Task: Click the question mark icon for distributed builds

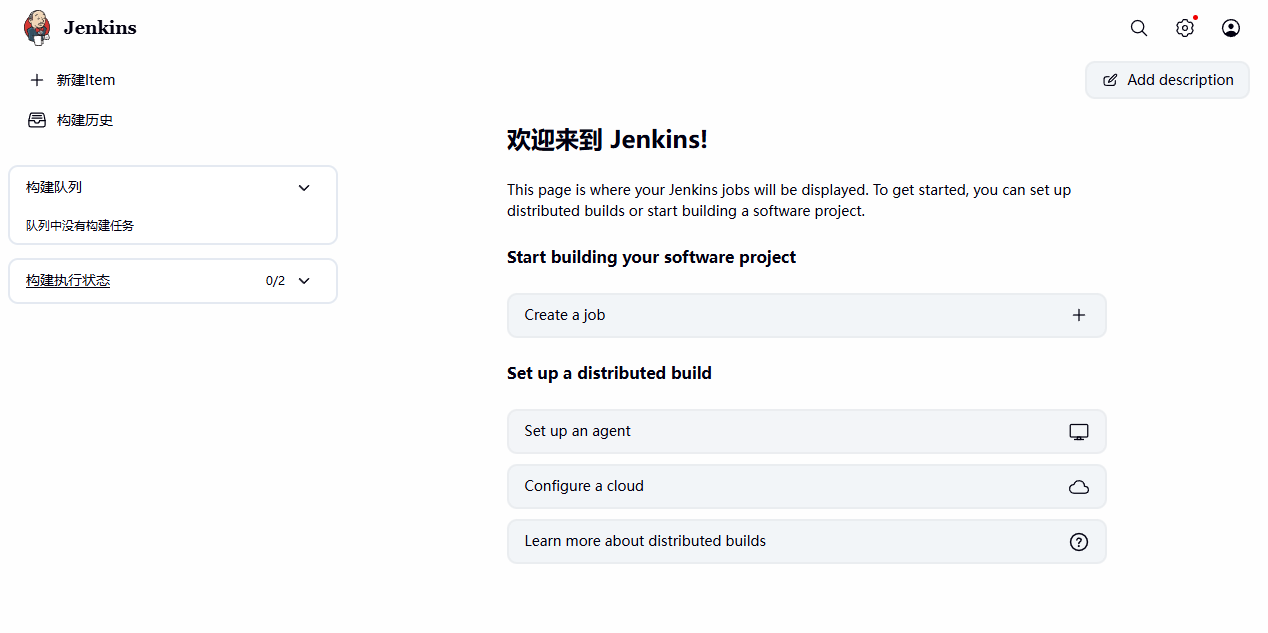Action: click(1079, 541)
